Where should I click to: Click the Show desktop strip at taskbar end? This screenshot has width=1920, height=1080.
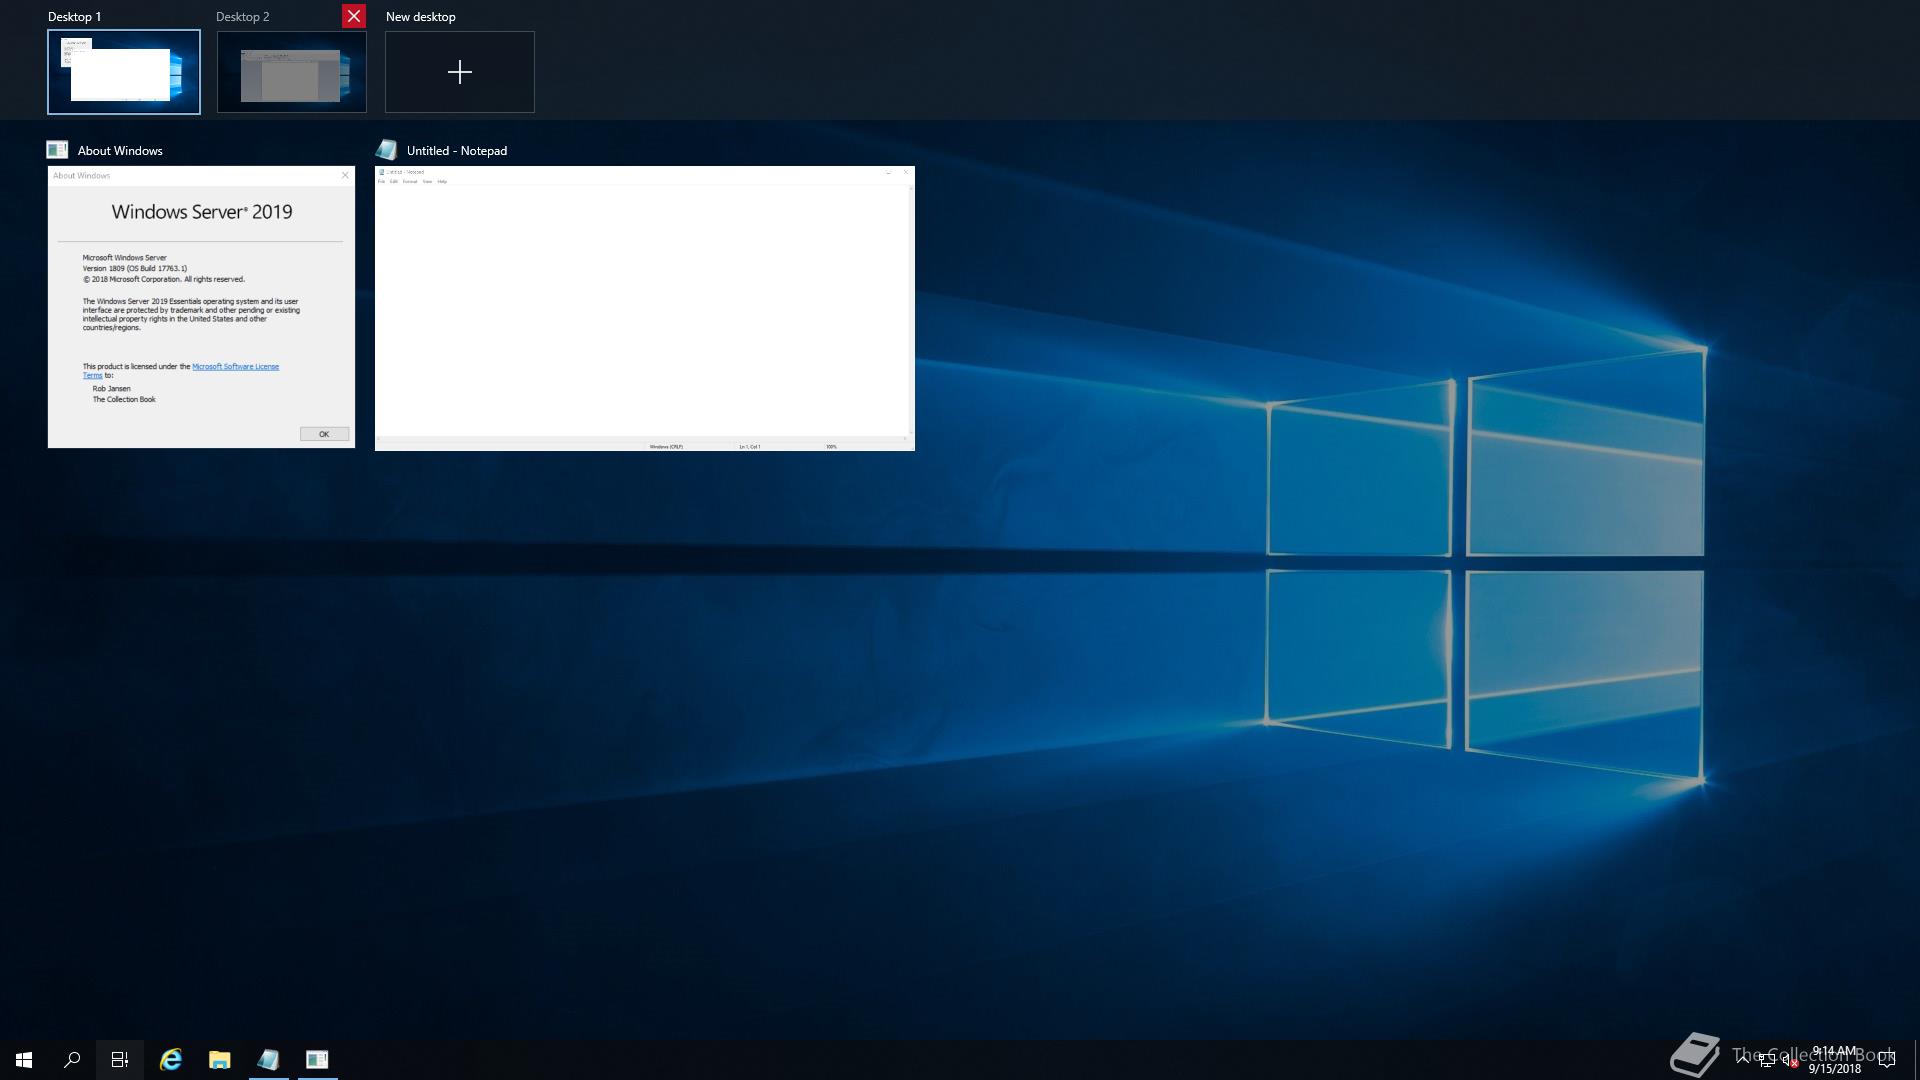coord(1916,1060)
